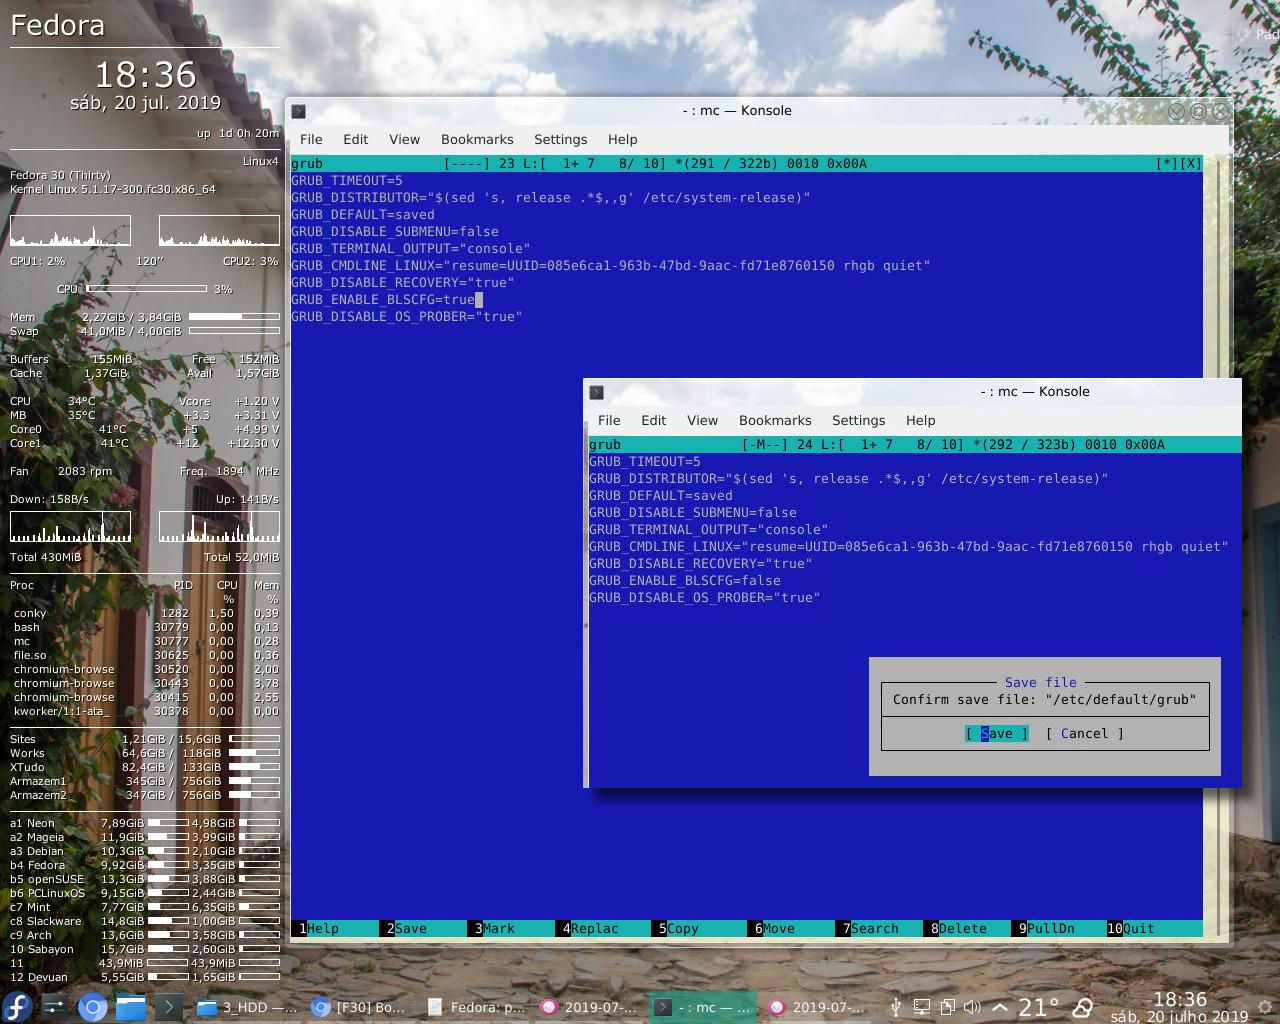Click GRUB_TIMEOUT=5 line in back editor

click(347, 180)
